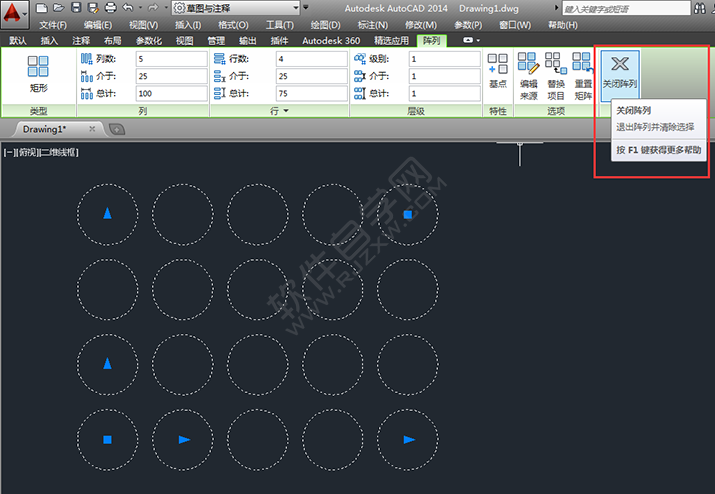Open the 标注(N) menu
Image resolution: width=715 pixels, height=494 pixels.
point(373,25)
